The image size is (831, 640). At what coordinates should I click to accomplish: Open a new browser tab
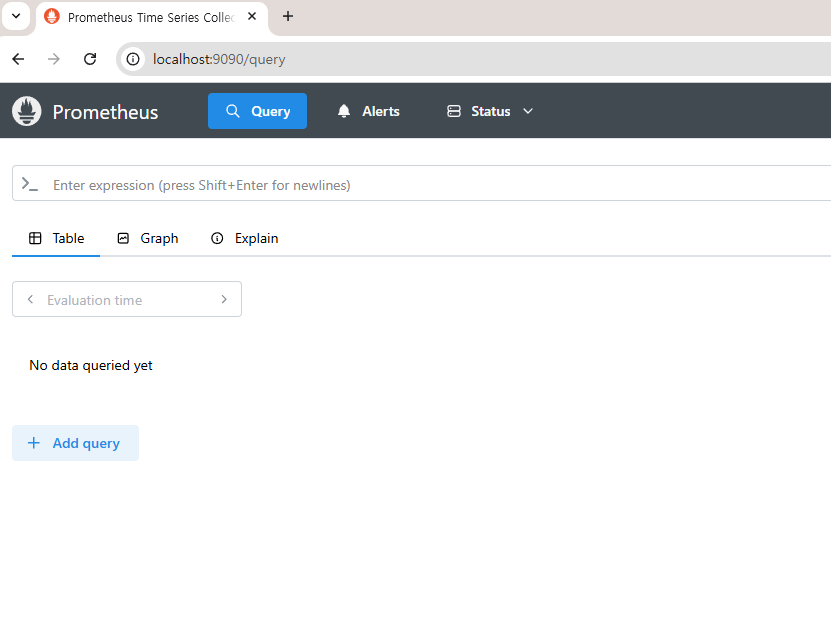[288, 16]
